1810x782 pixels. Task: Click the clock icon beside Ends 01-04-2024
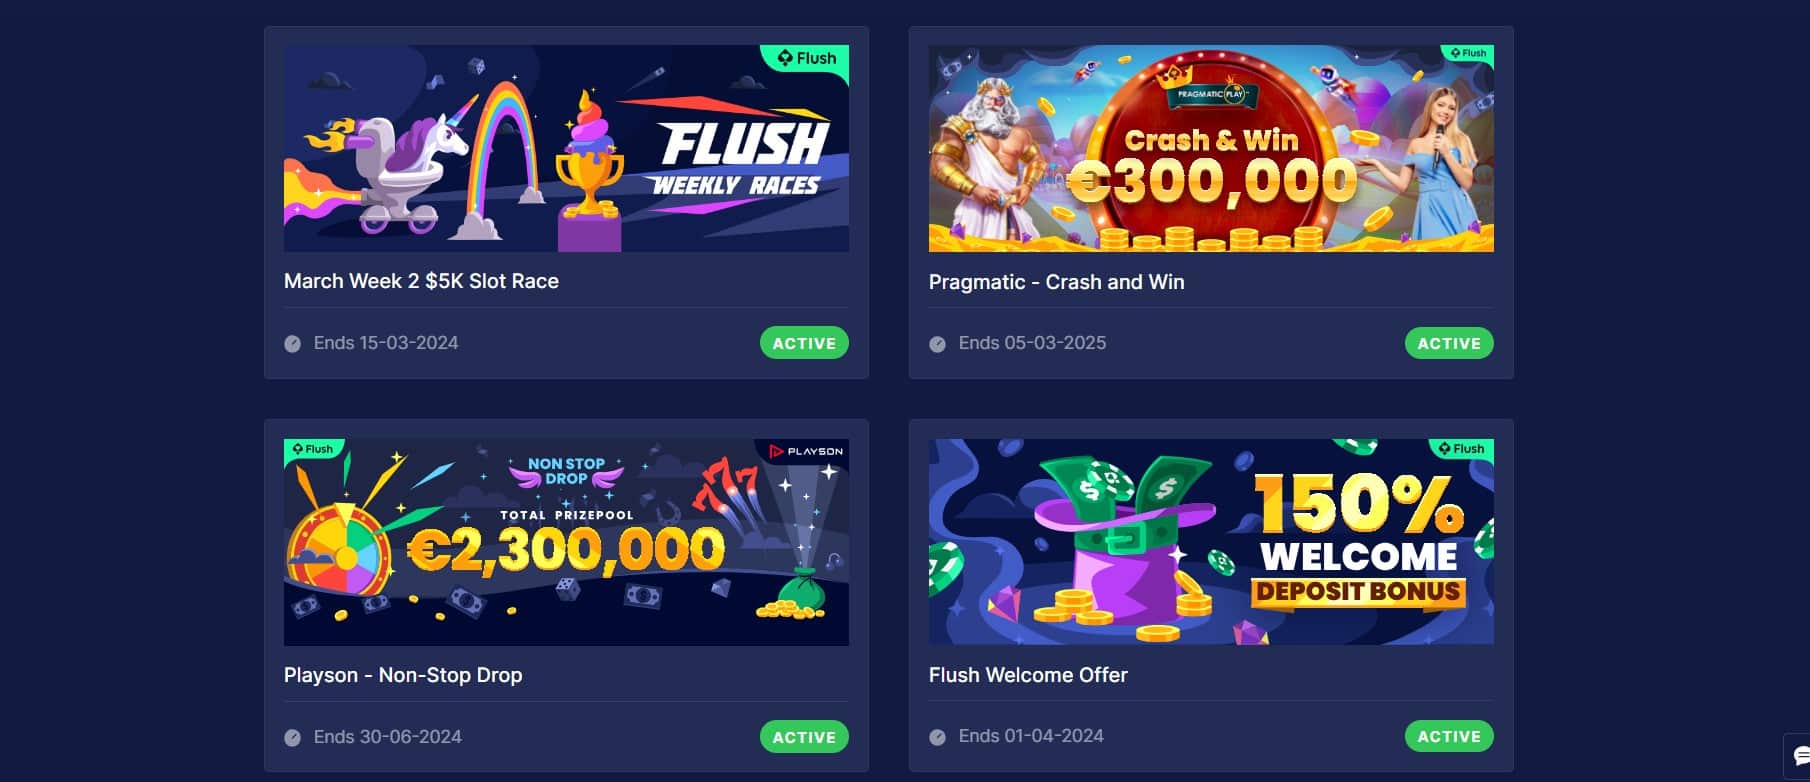click(x=937, y=737)
